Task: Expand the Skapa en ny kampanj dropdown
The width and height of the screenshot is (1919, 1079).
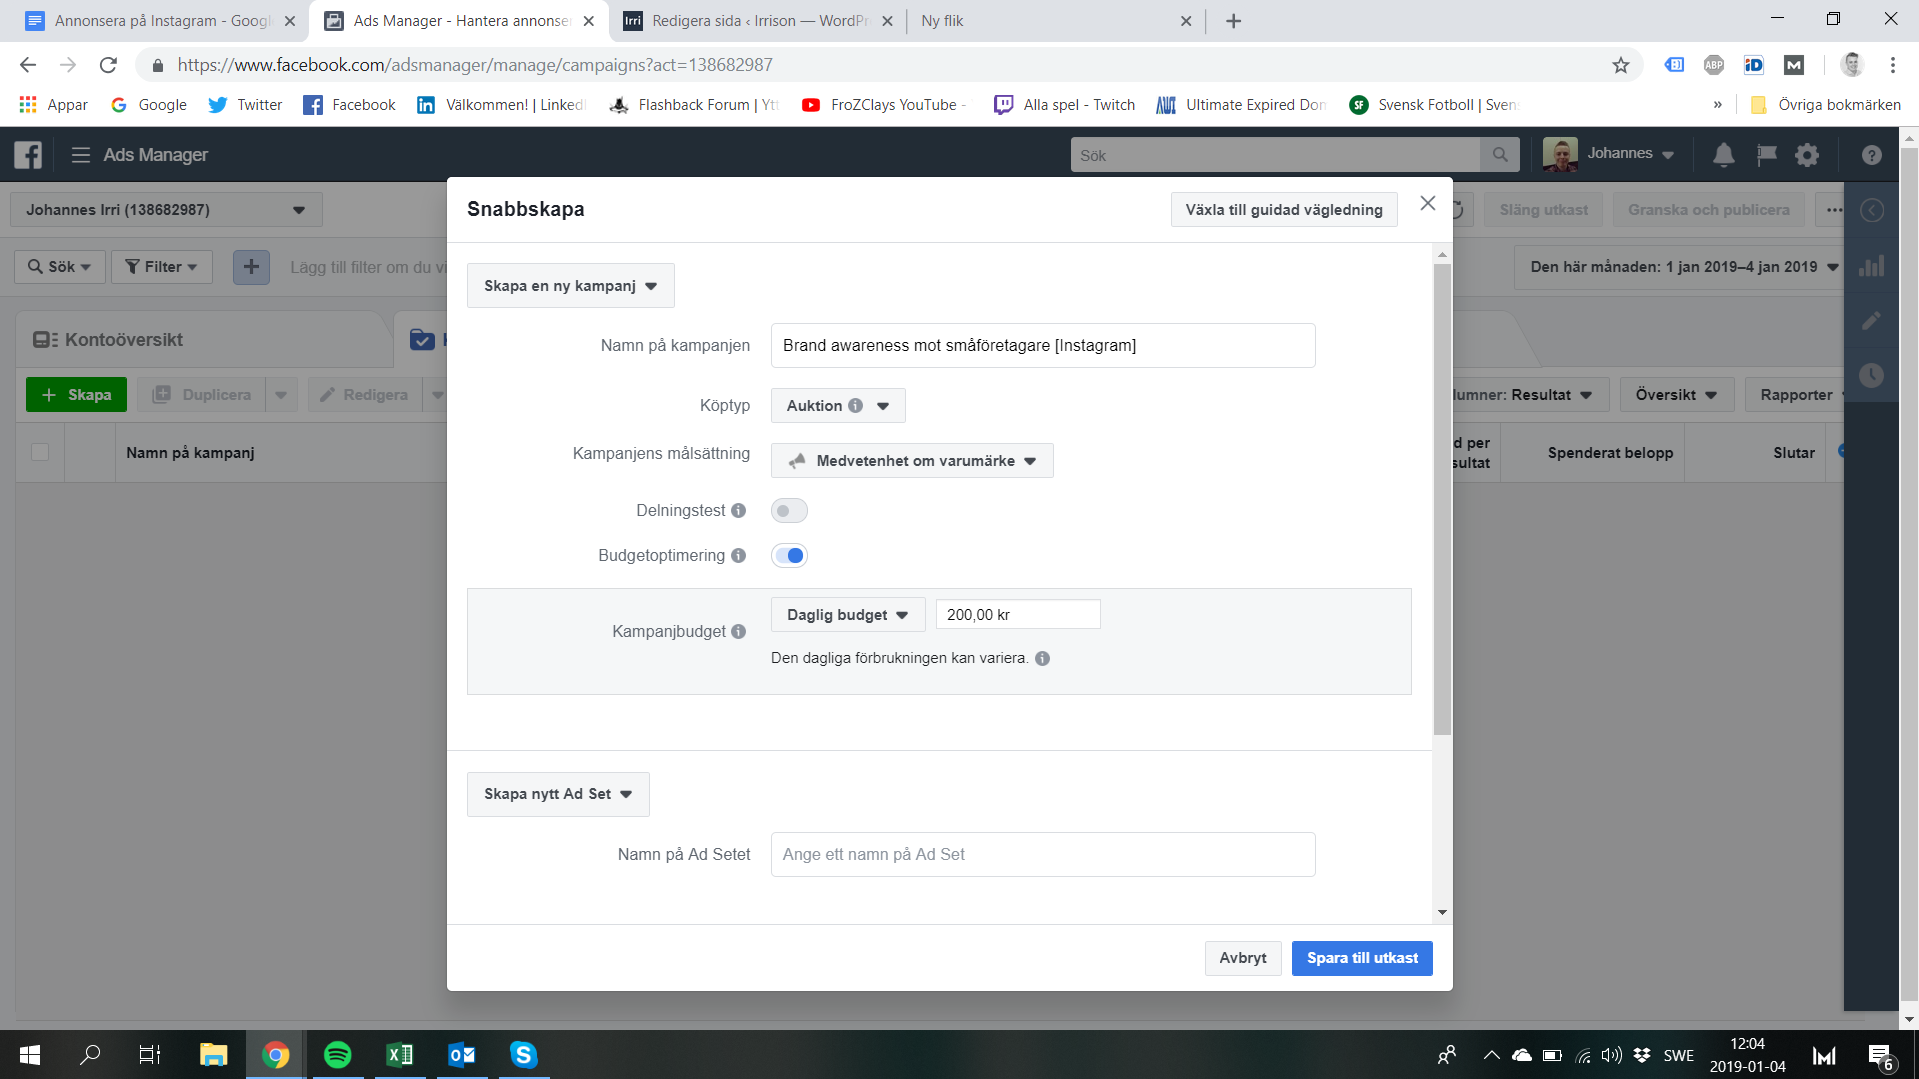Action: (570, 286)
